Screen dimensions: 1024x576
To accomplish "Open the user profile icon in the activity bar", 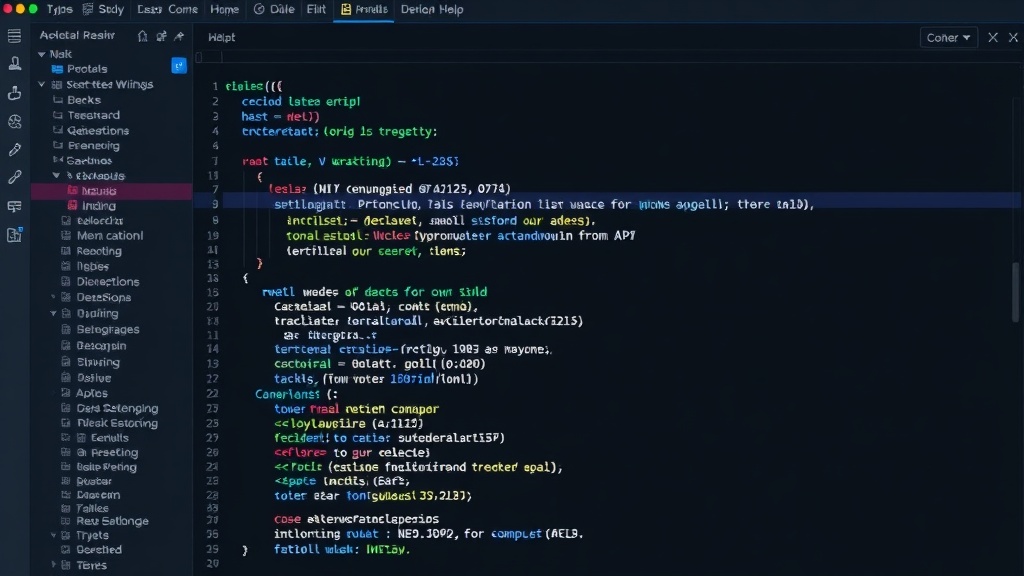I will (x=14, y=63).
